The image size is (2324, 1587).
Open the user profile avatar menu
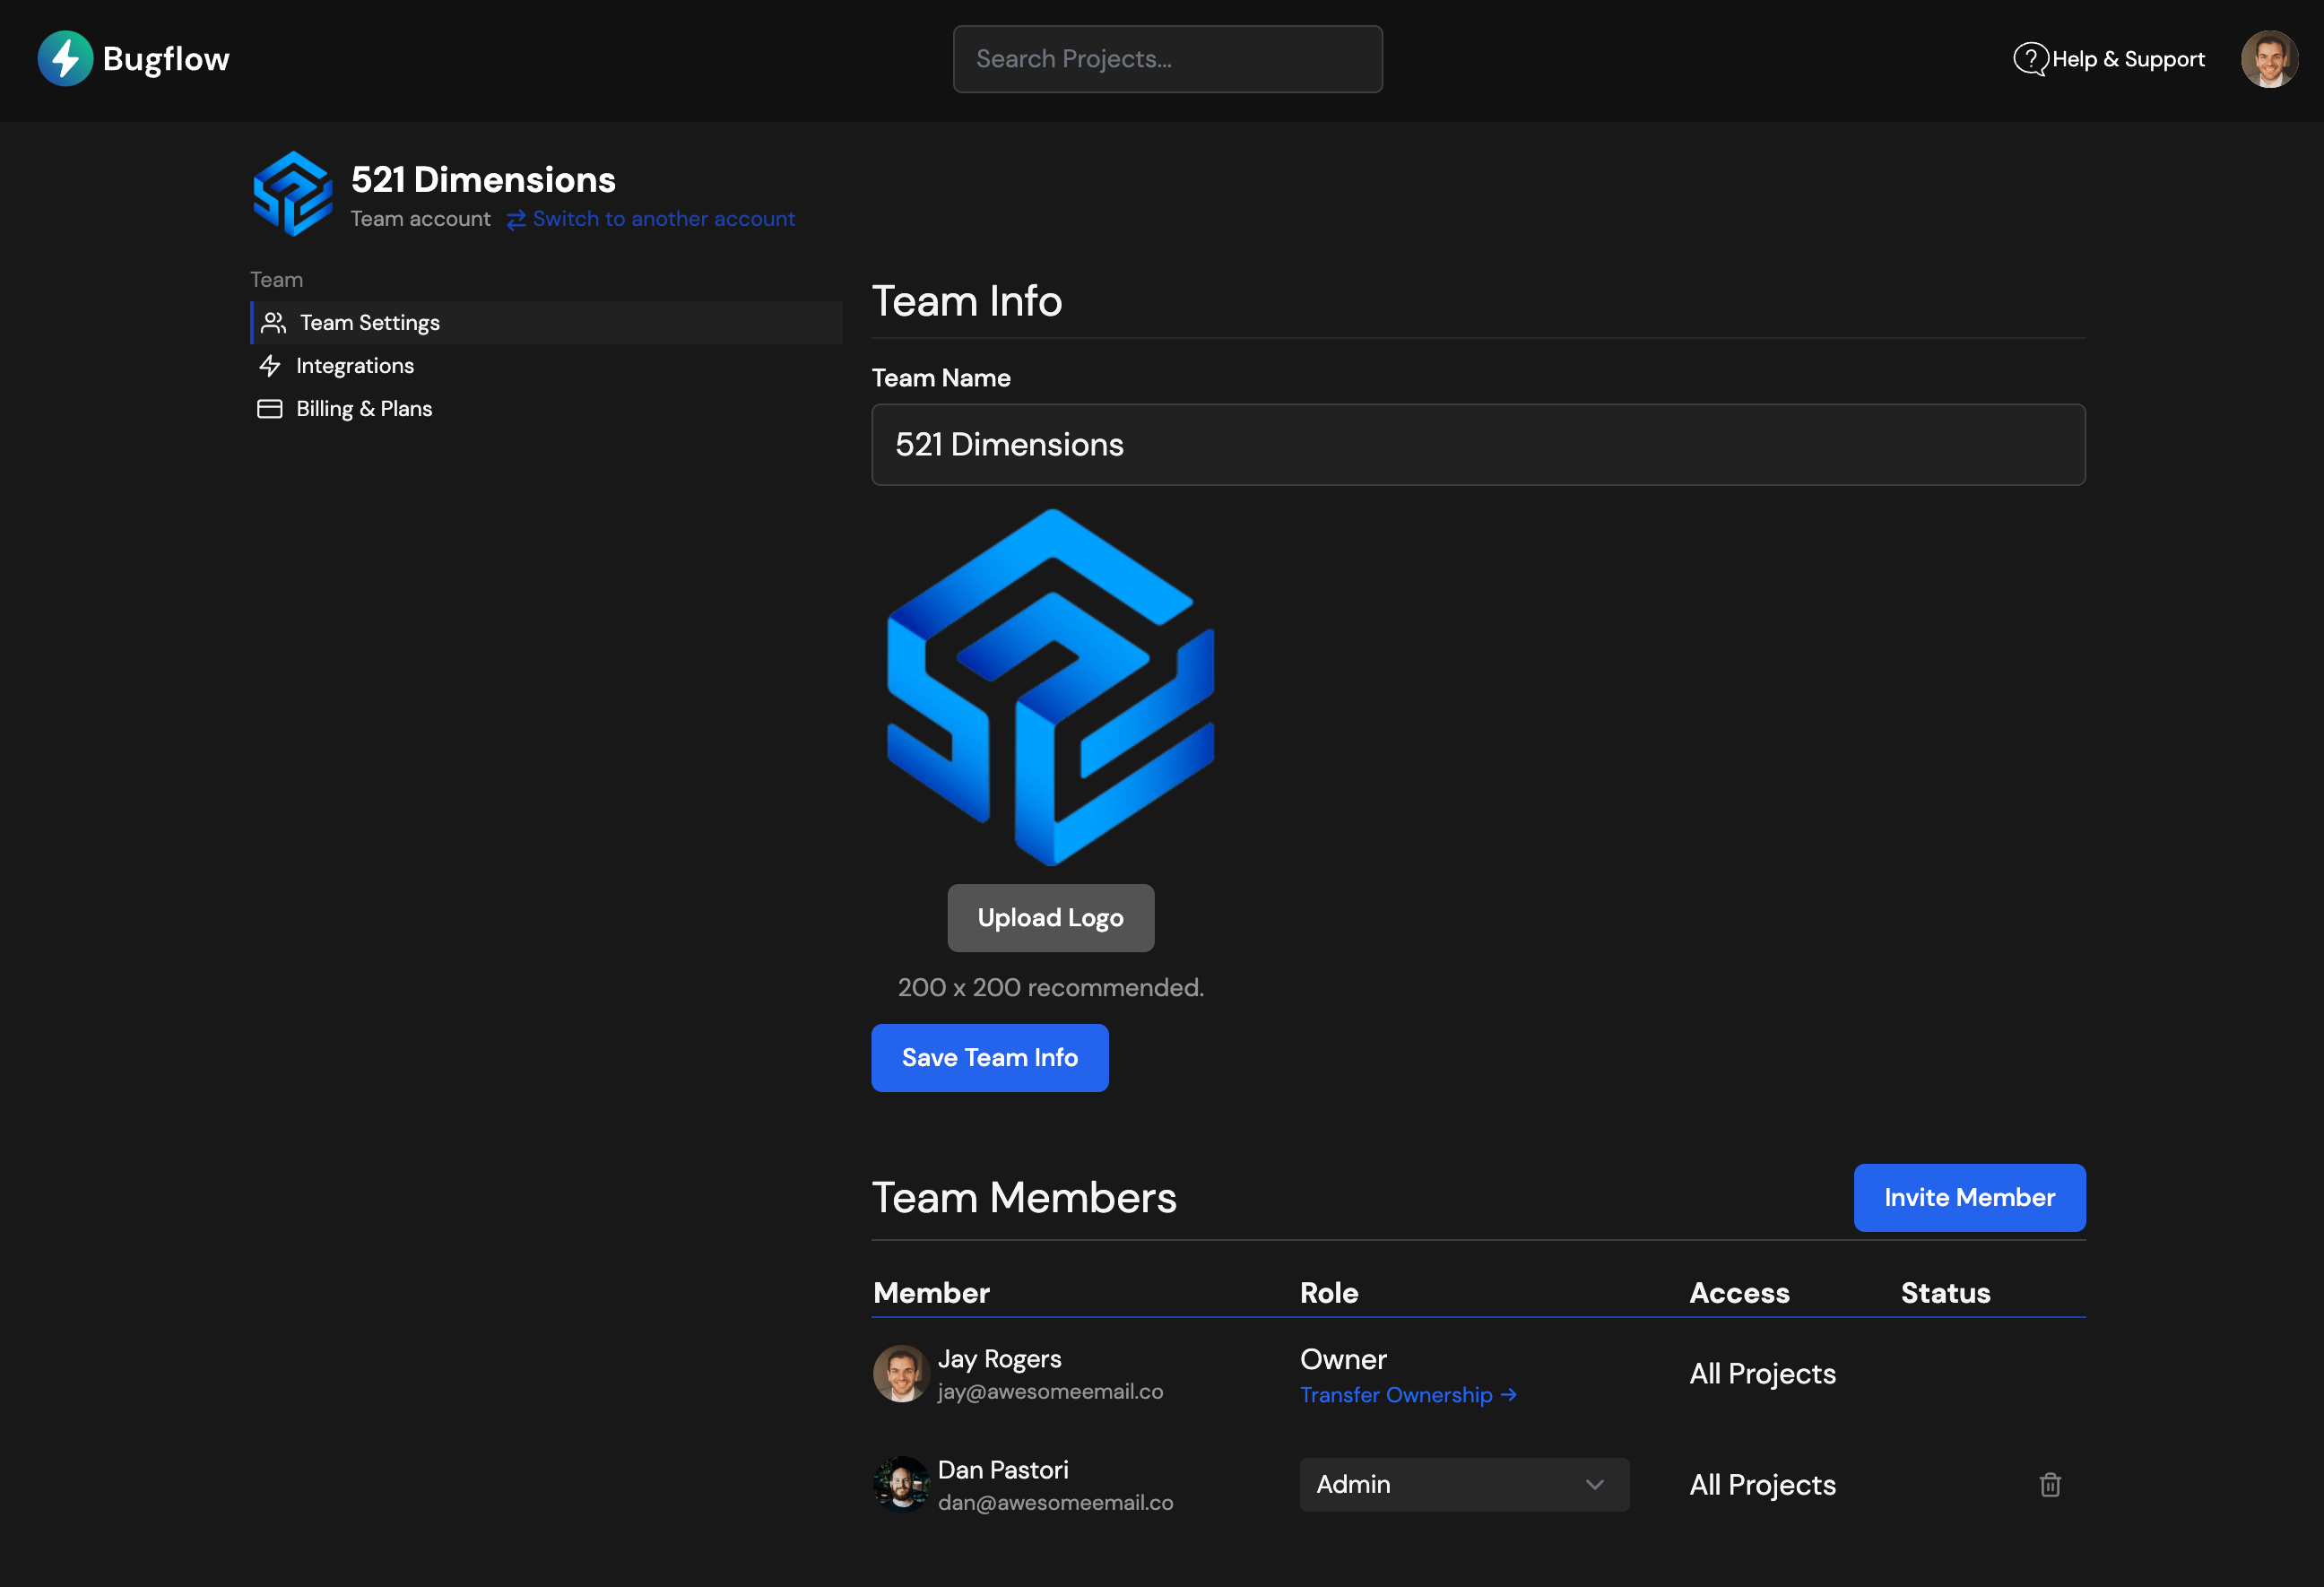[x=2269, y=59]
